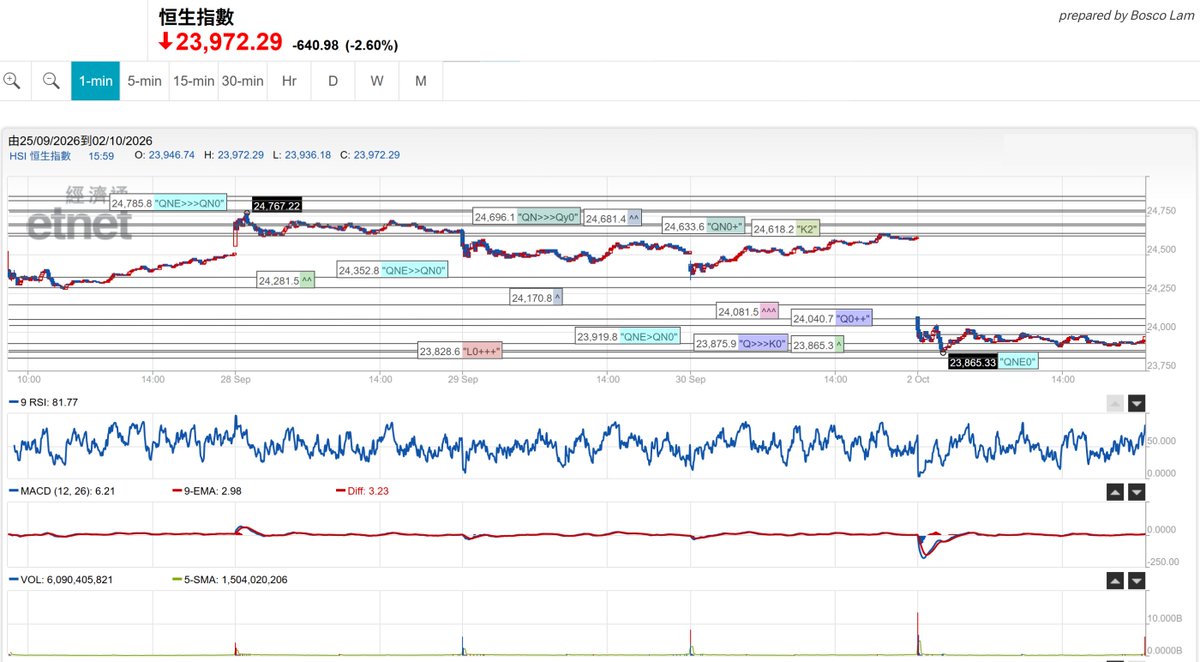Show the monthly chart via the M tab
The width and height of the screenshot is (1200, 662).
tap(421, 81)
